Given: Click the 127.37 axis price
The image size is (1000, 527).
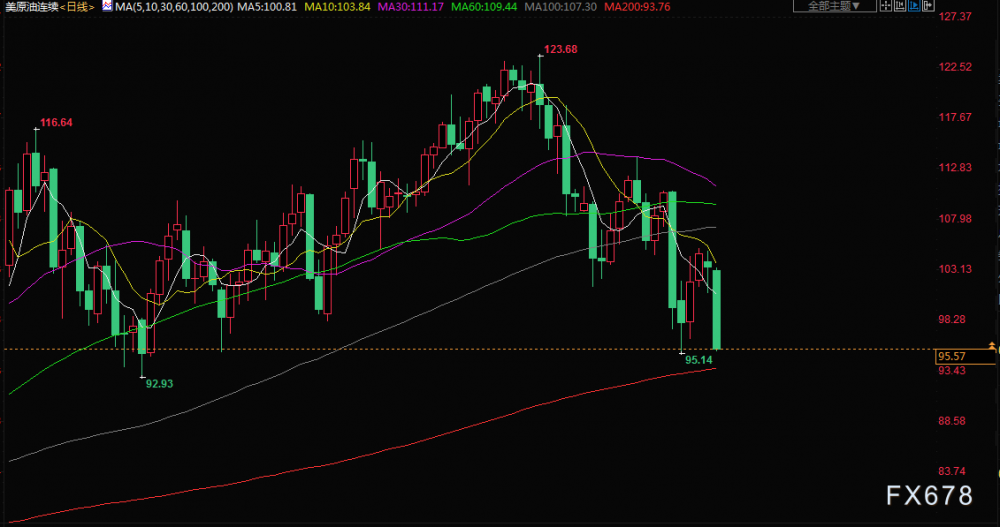Looking at the screenshot, I should (x=955, y=17).
